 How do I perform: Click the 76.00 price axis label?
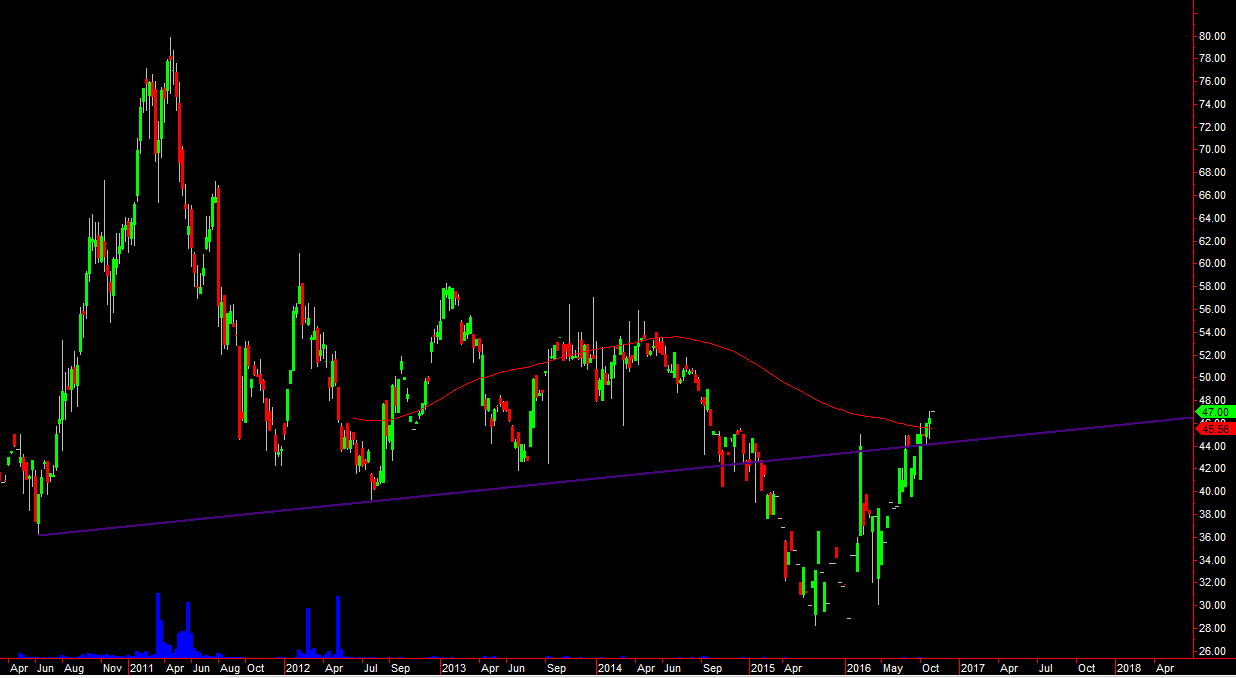click(x=1212, y=82)
